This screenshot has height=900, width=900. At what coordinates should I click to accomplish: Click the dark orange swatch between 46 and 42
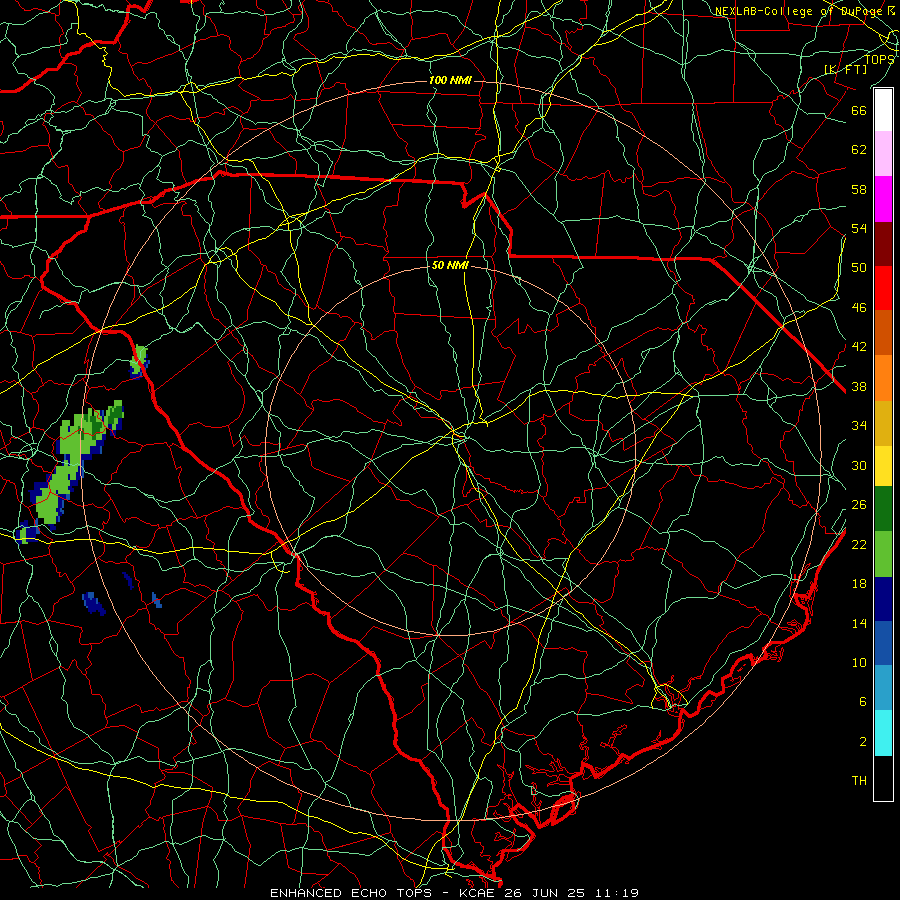(883, 332)
